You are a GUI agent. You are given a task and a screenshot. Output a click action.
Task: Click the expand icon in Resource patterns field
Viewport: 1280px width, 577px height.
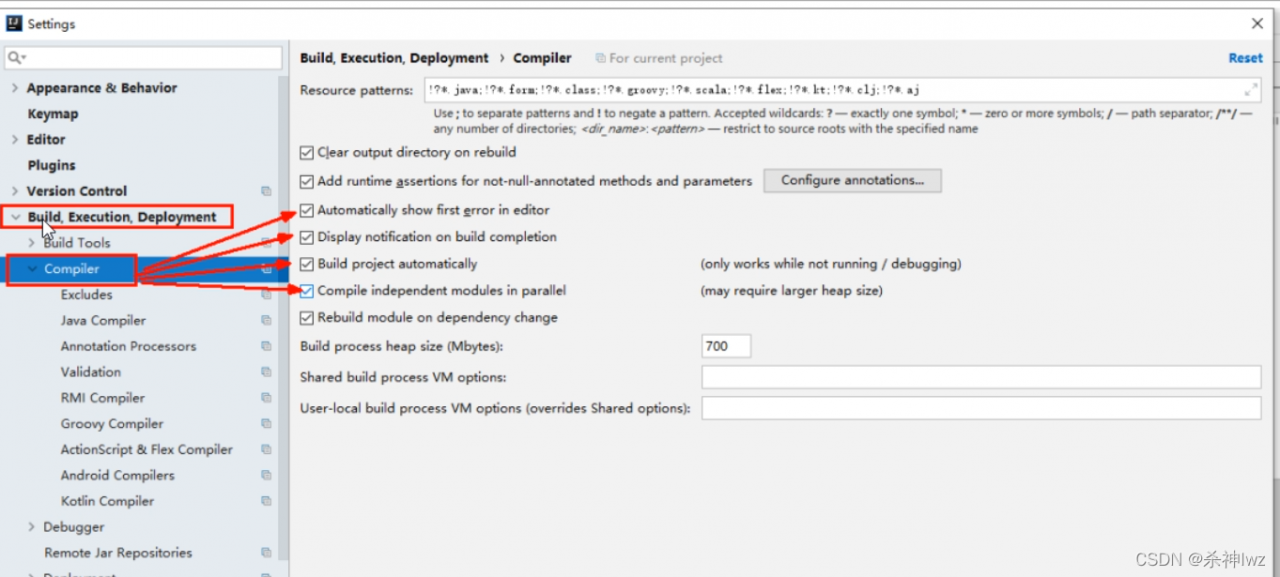(1250, 90)
